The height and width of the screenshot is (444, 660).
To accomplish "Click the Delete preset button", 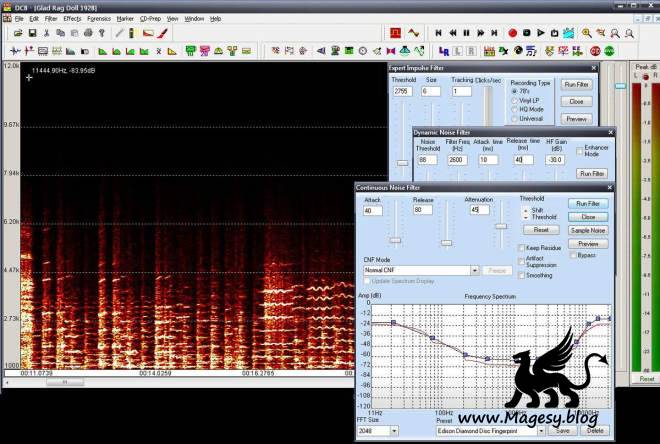I will [x=595, y=431].
